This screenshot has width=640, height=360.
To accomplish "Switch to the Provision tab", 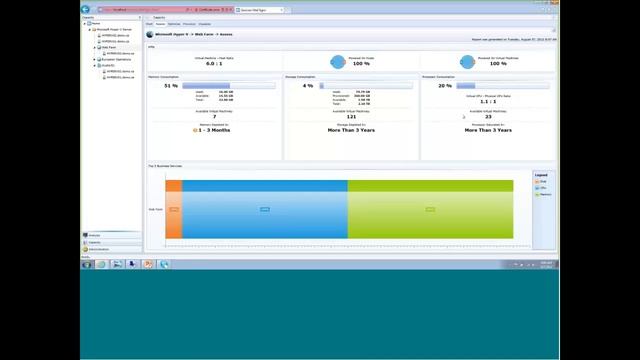I will 189,24.
